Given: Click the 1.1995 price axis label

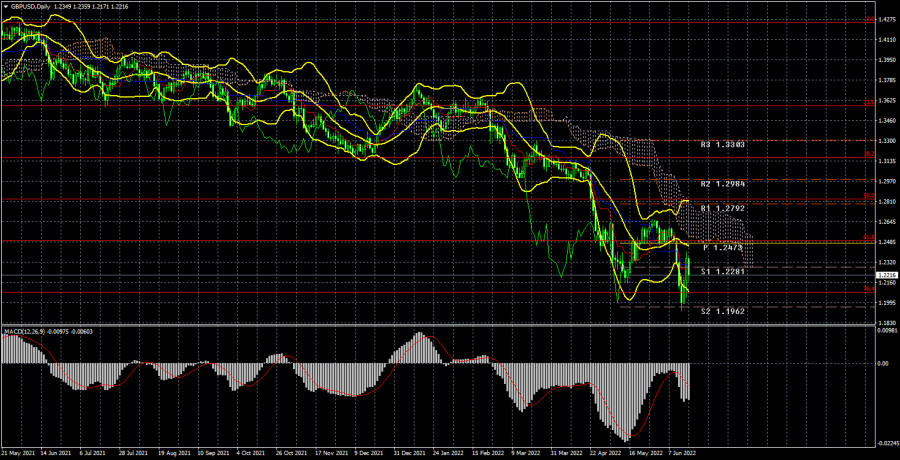Looking at the screenshot, I should 887,303.
